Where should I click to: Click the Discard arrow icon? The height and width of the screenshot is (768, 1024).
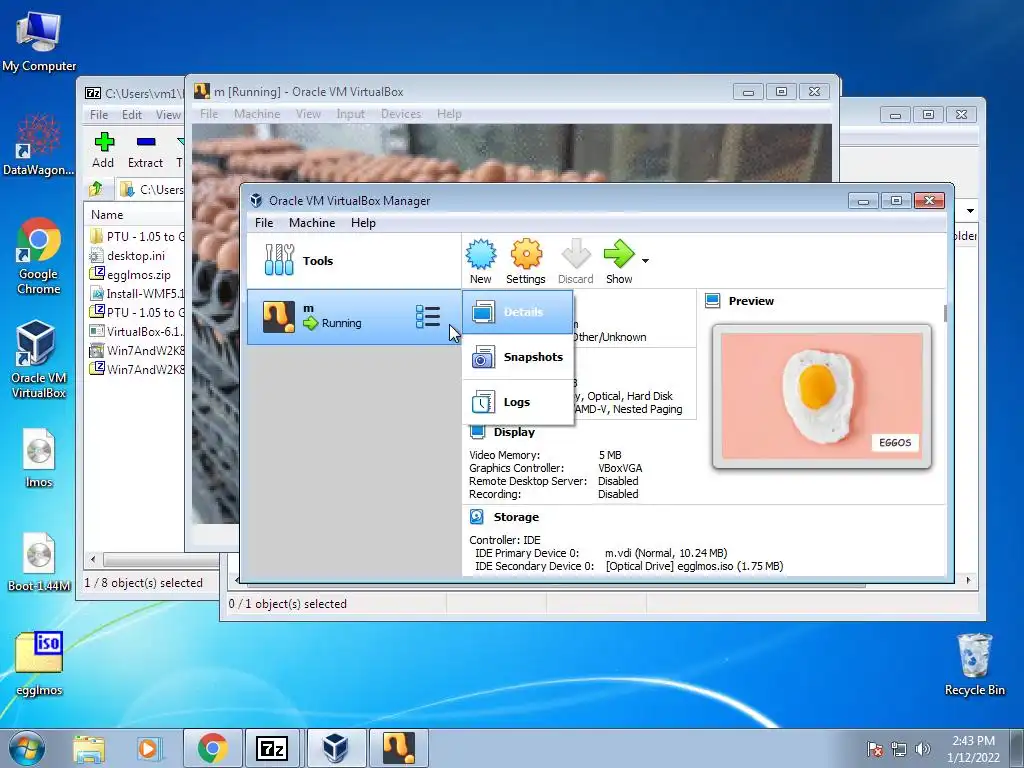coord(575,254)
